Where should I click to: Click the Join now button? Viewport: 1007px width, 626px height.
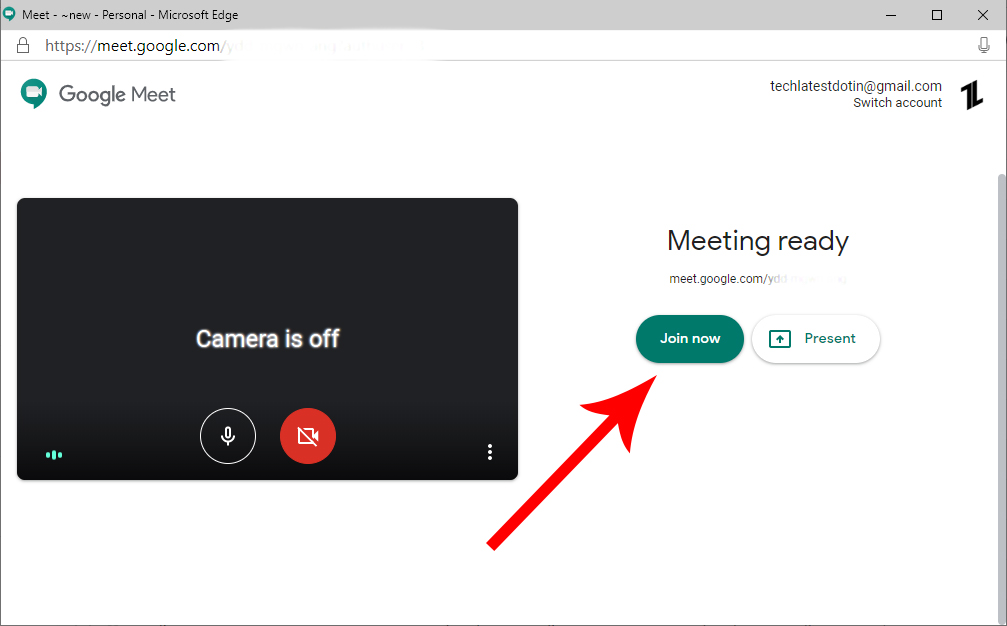(x=690, y=338)
